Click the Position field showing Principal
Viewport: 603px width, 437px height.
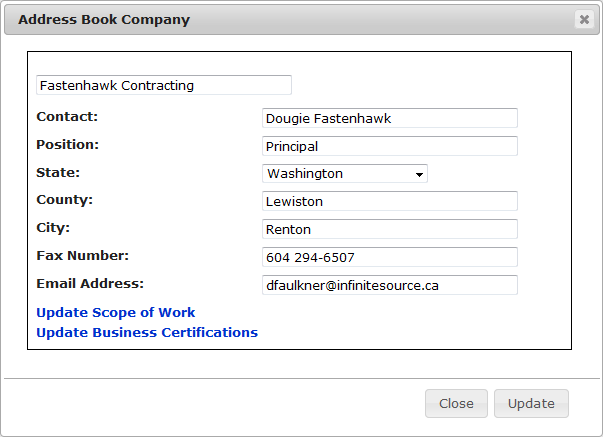tap(389, 146)
